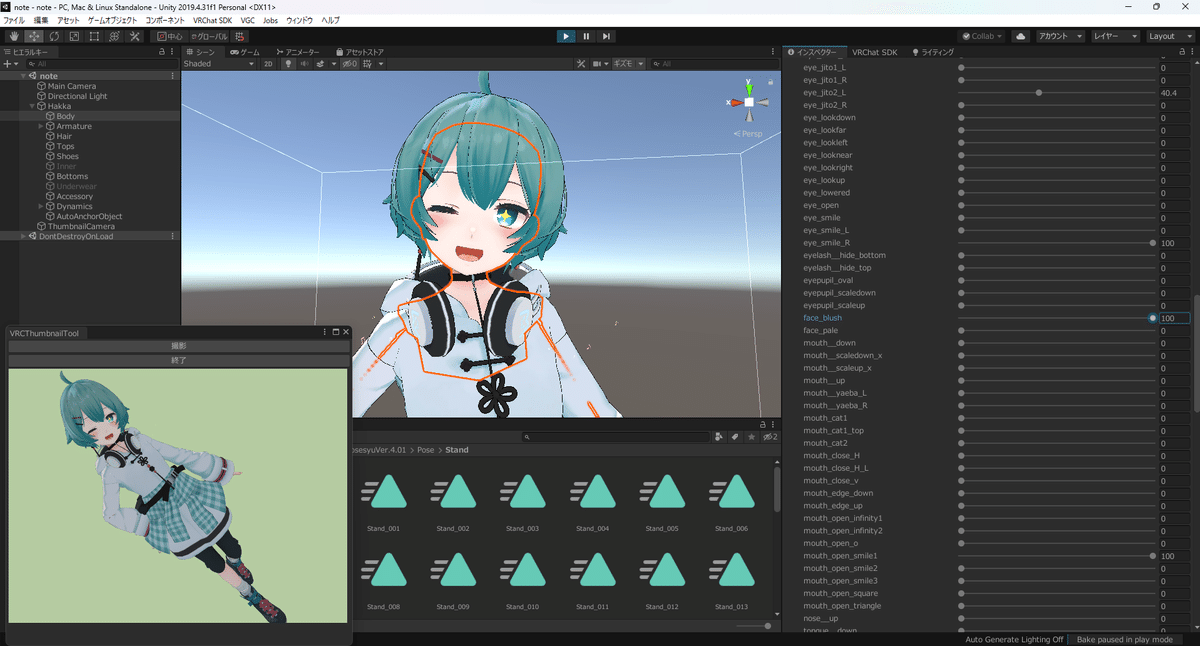This screenshot has height=646, width=1200.
Task: Toggle grid snapping icon in toolbar
Action: tap(240, 36)
